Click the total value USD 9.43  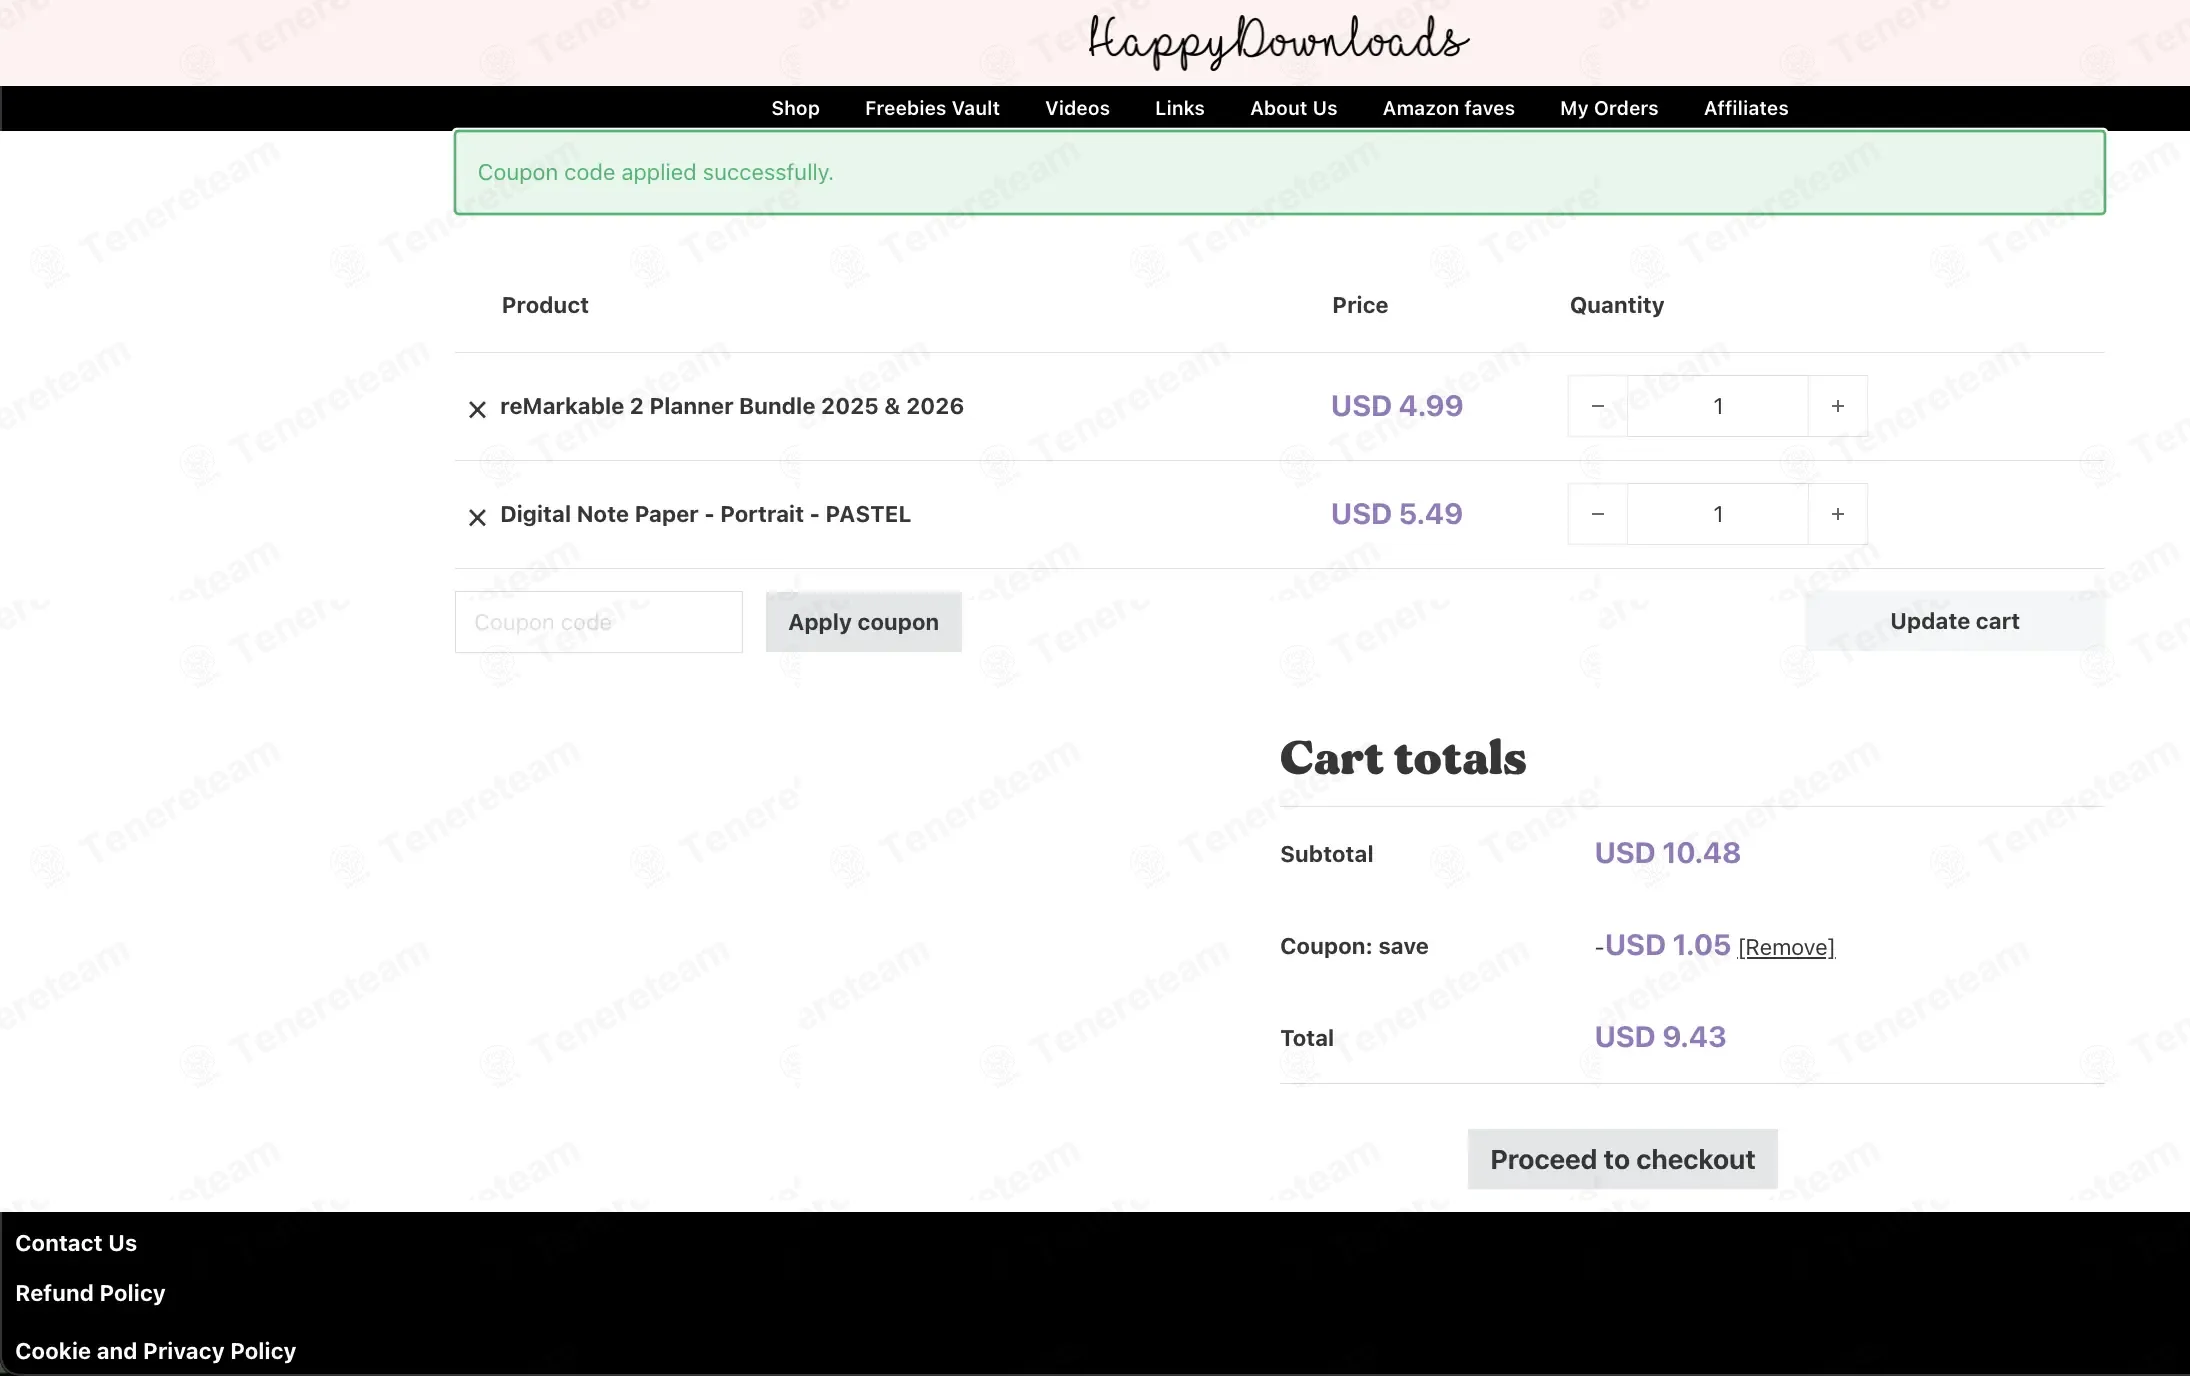tap(1660, 1037)
